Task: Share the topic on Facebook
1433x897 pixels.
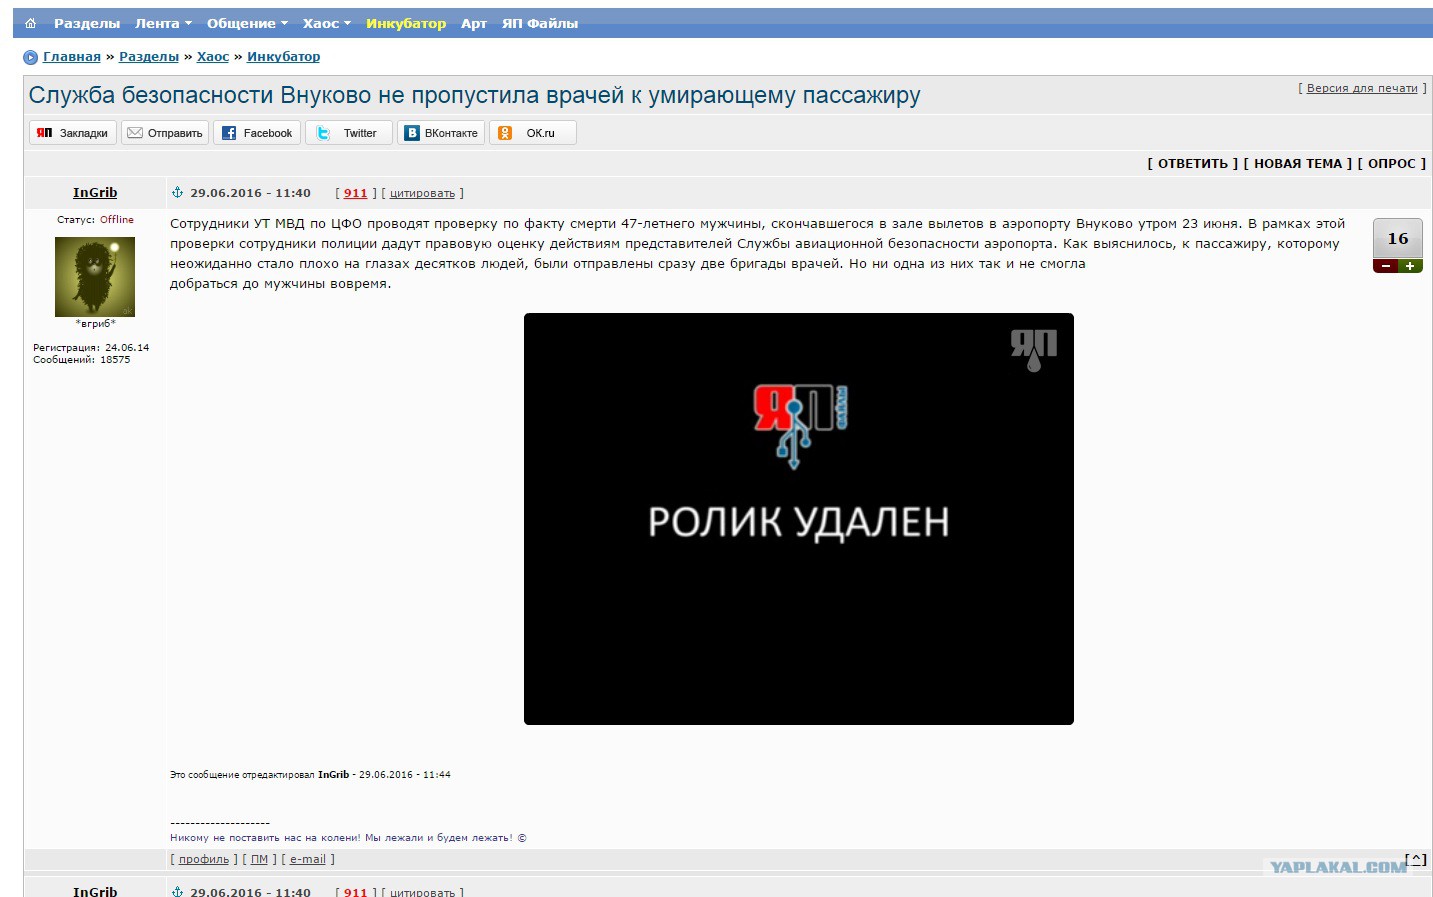Action: (257, 133)
